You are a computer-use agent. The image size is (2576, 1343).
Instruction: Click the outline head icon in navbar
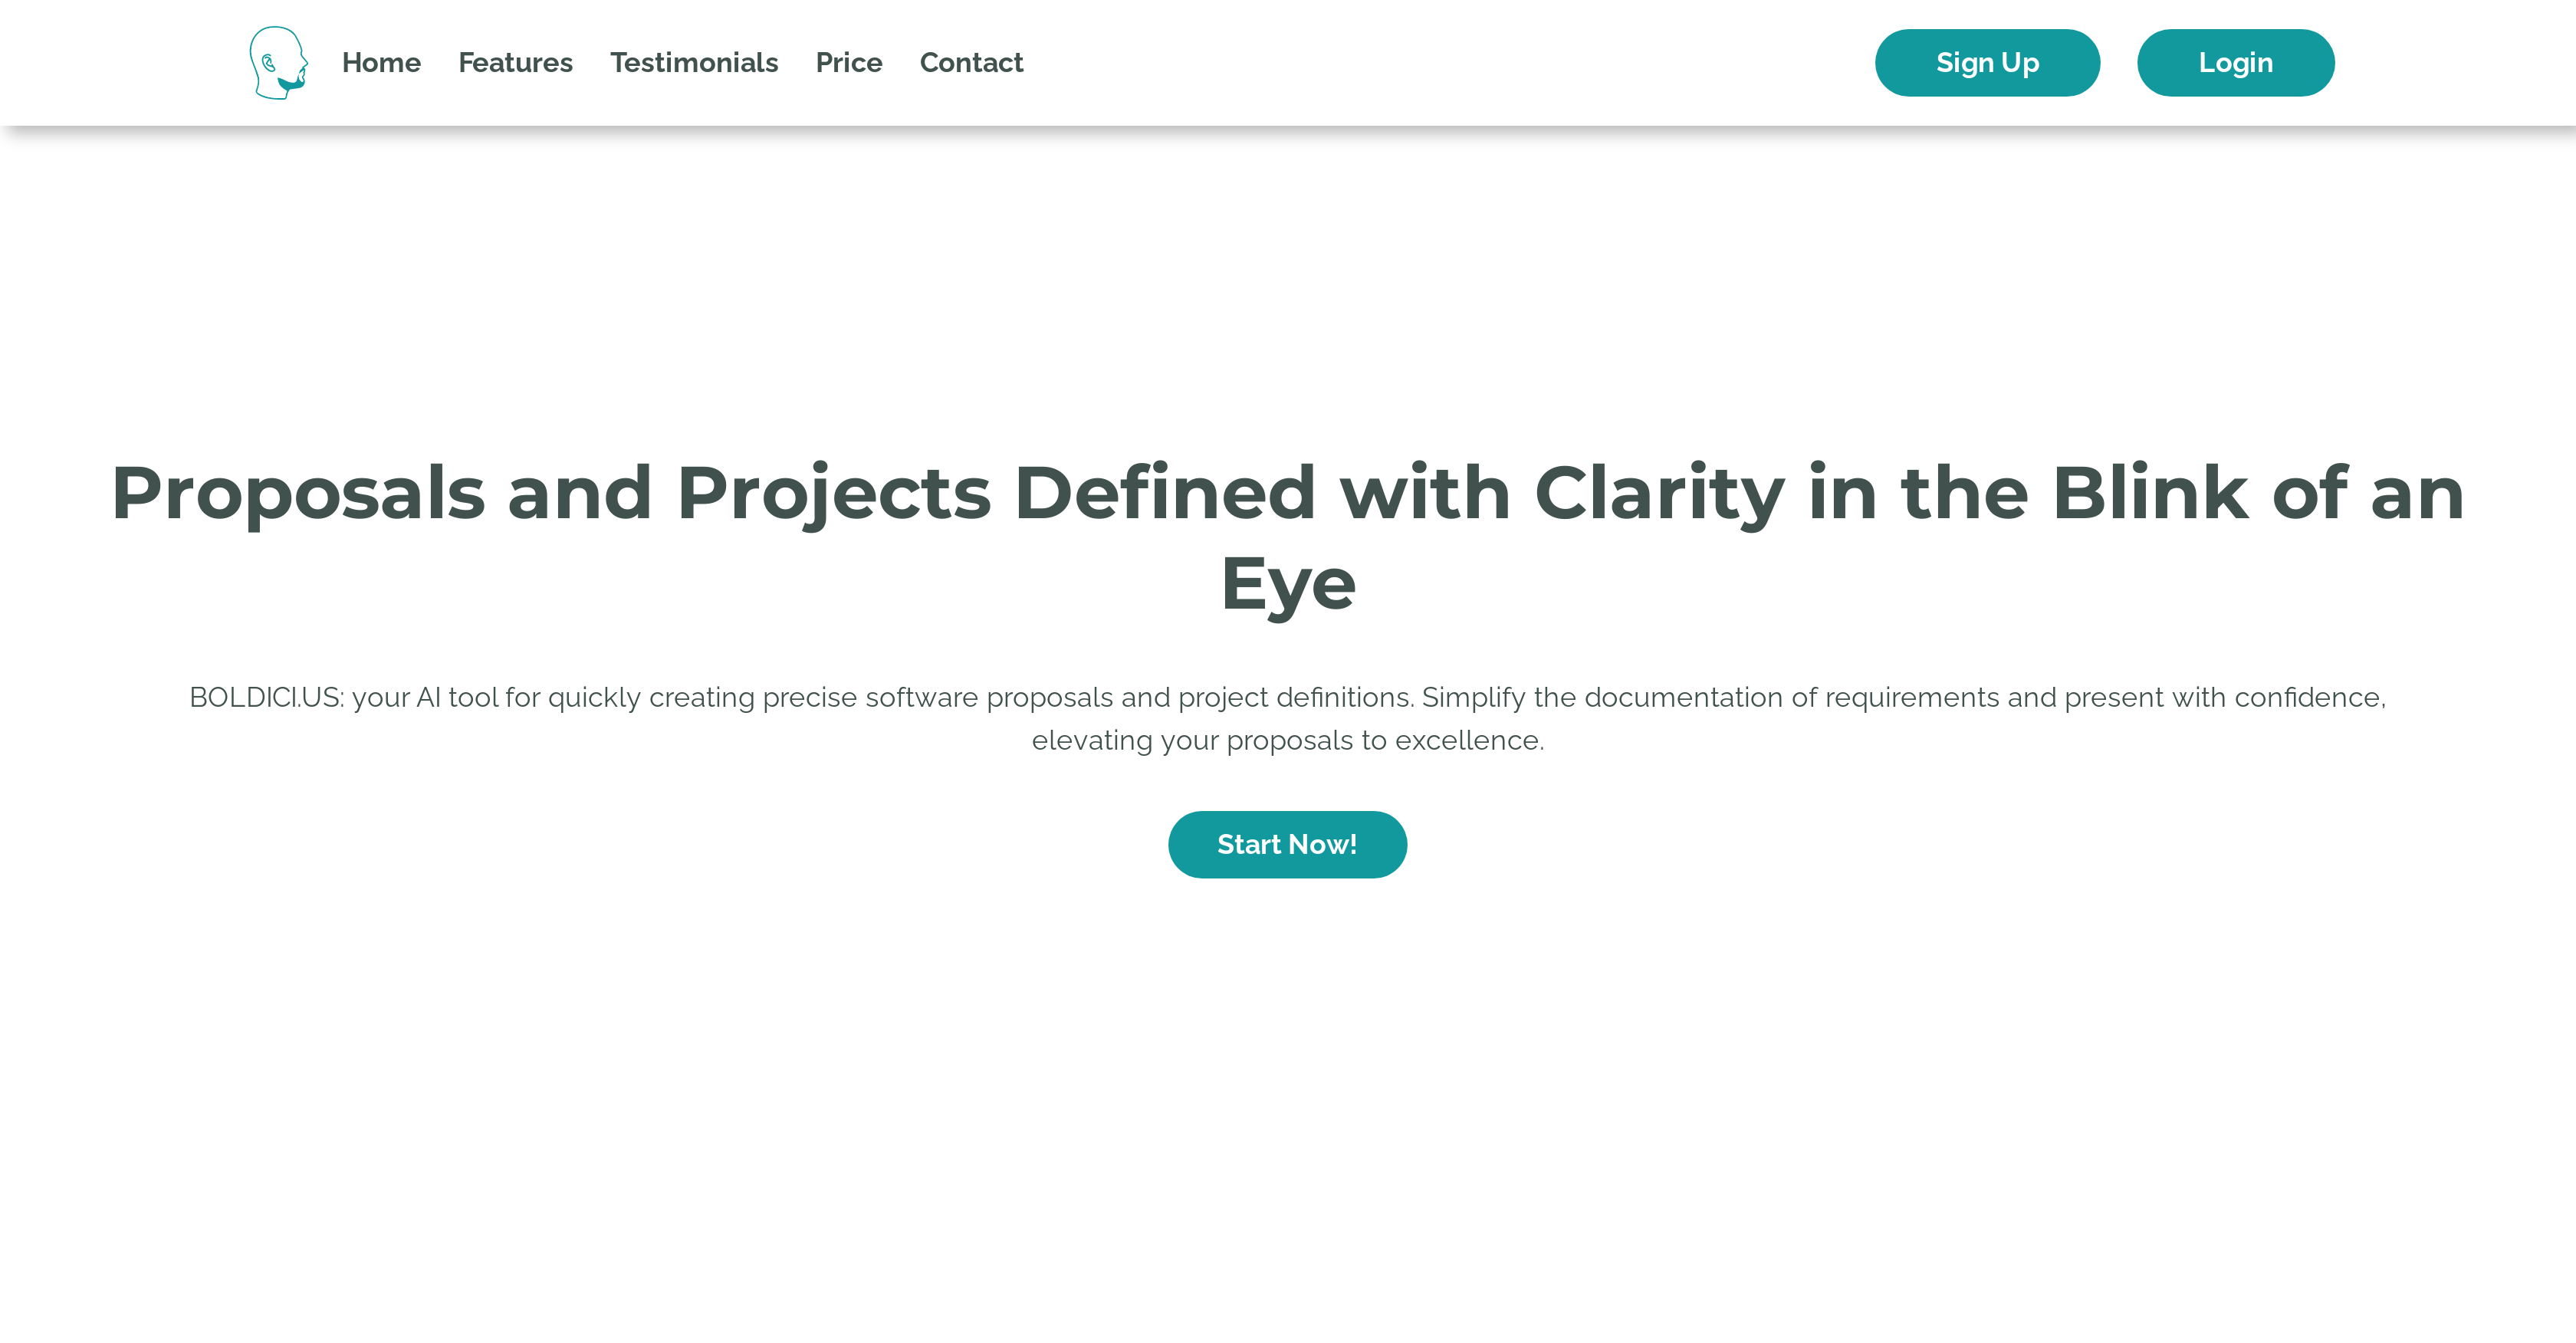[278, 61]
